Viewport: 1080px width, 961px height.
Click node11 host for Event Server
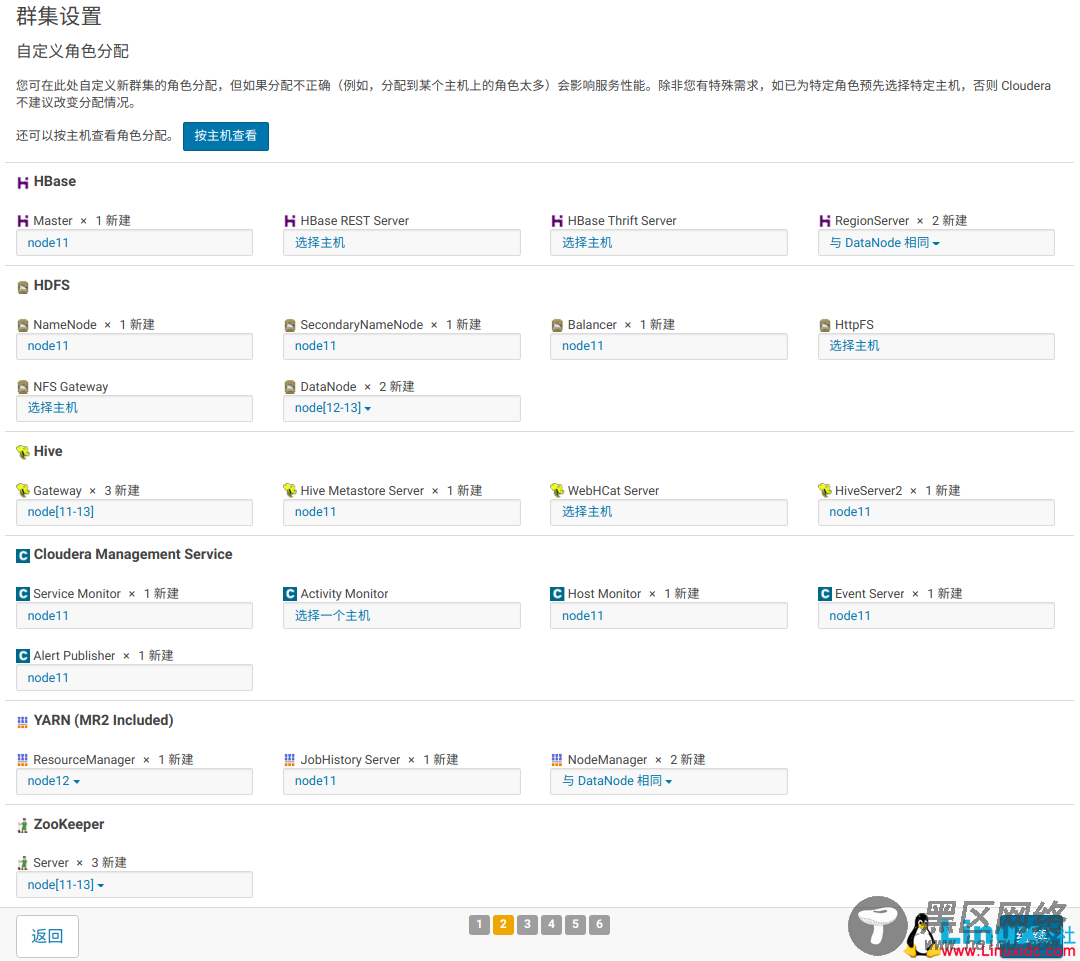click(936, 615)
